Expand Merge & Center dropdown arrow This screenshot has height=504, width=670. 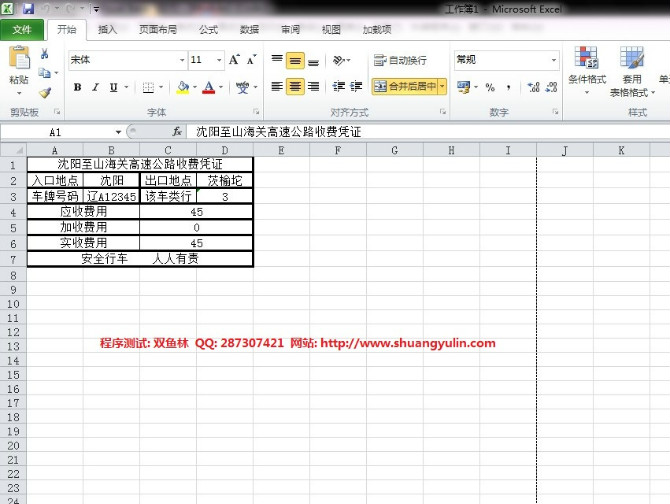coord(442,87)
